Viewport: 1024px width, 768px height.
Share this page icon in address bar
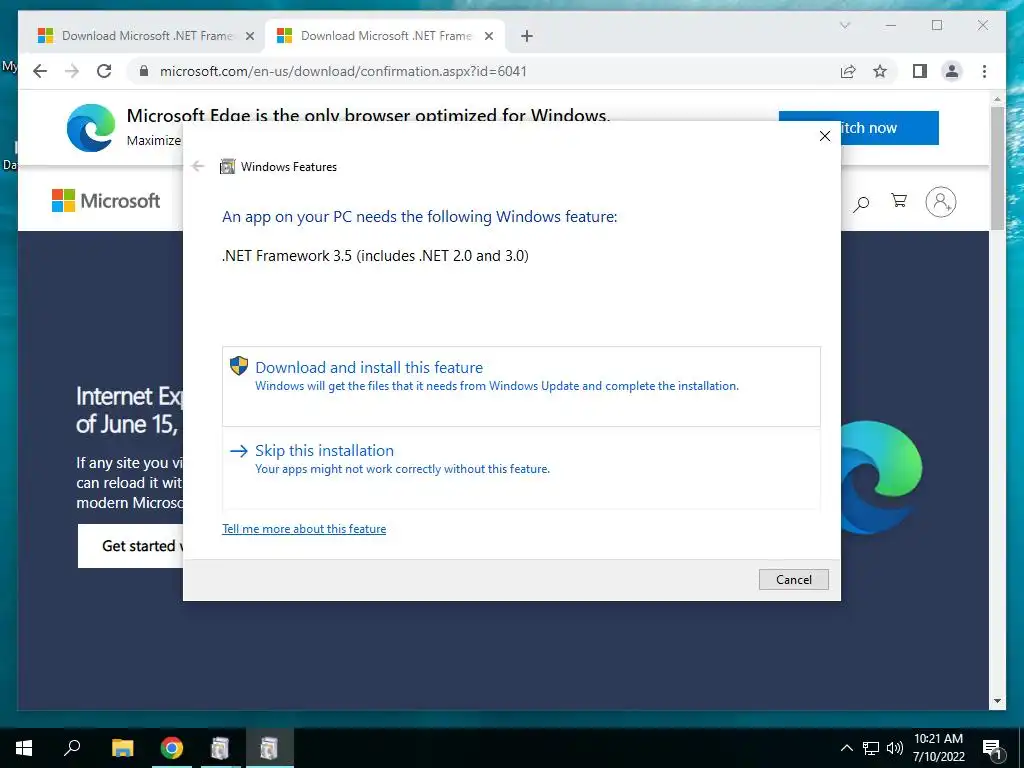(x=848, y=71)
